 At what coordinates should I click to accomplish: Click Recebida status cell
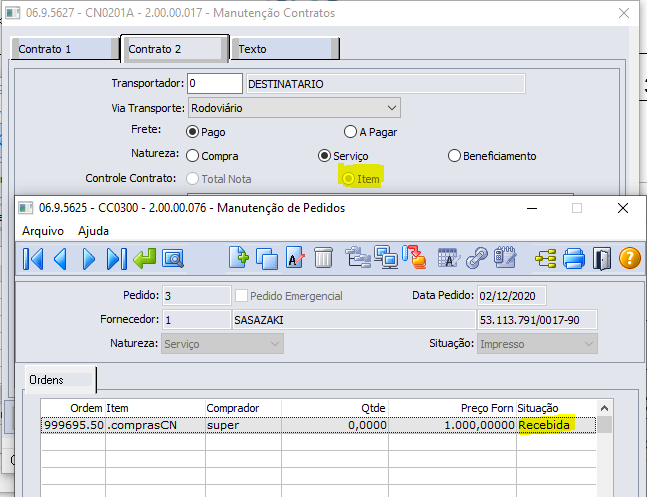pyautogui.click(x=556, y=425)
